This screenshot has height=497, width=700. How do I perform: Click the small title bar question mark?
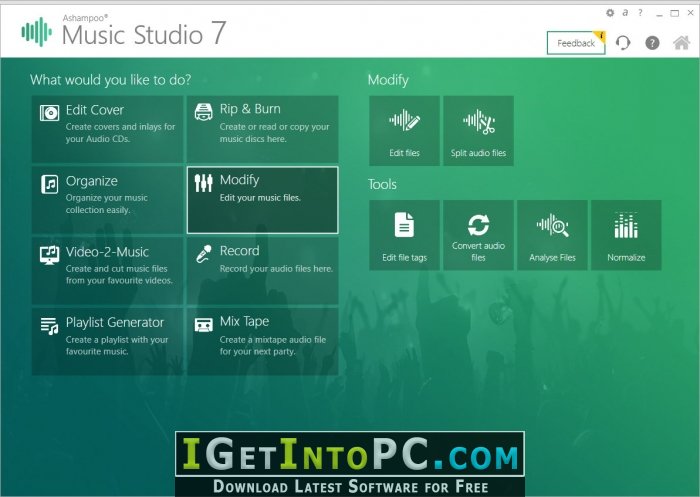(x=640, y=13)
